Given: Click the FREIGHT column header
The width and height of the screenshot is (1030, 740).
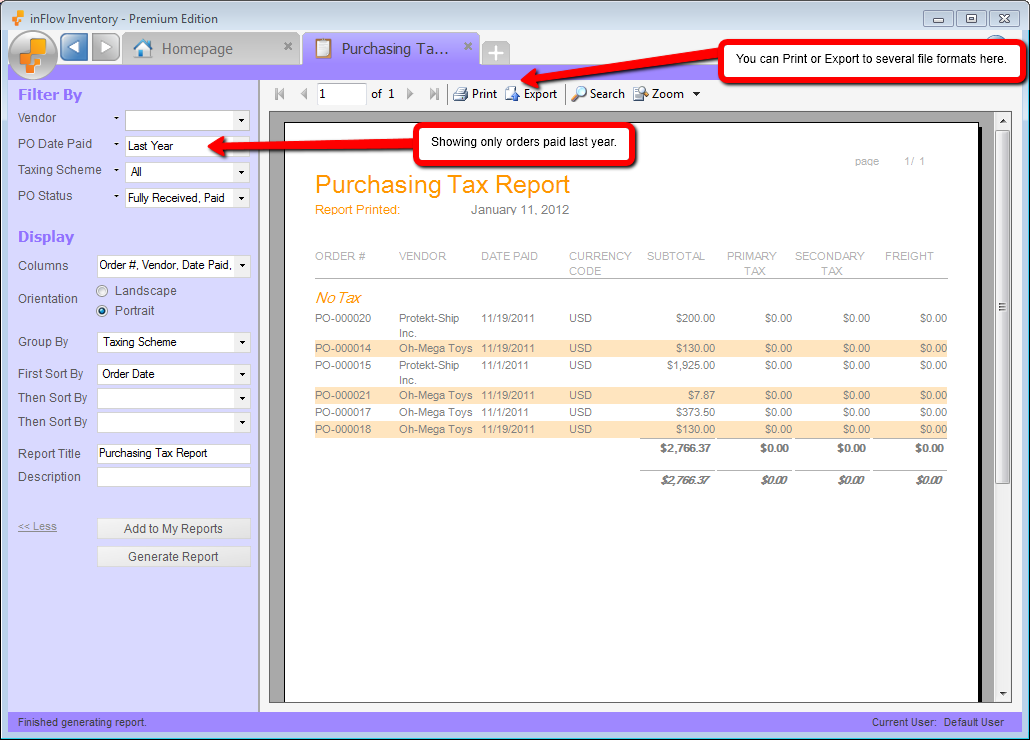Looking at the screenshot, I should click(x=909, y=257).
